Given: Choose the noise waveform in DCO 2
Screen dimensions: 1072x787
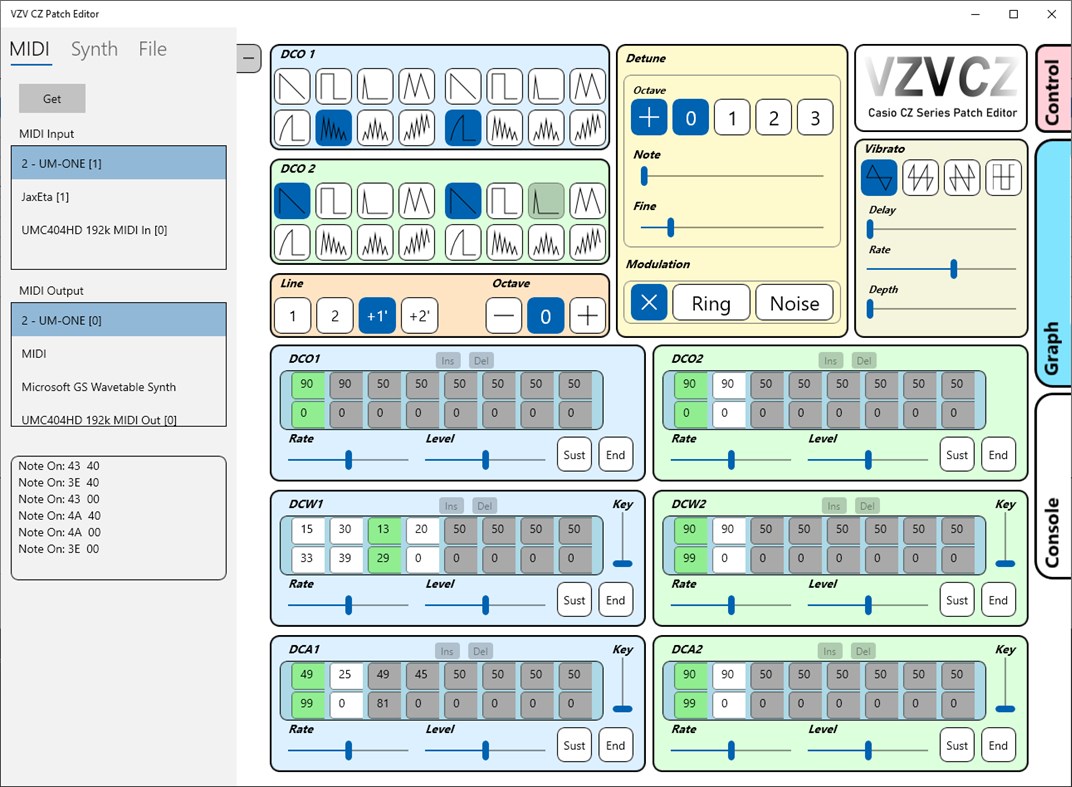Looking at the screenshot, I should point(334,242).
